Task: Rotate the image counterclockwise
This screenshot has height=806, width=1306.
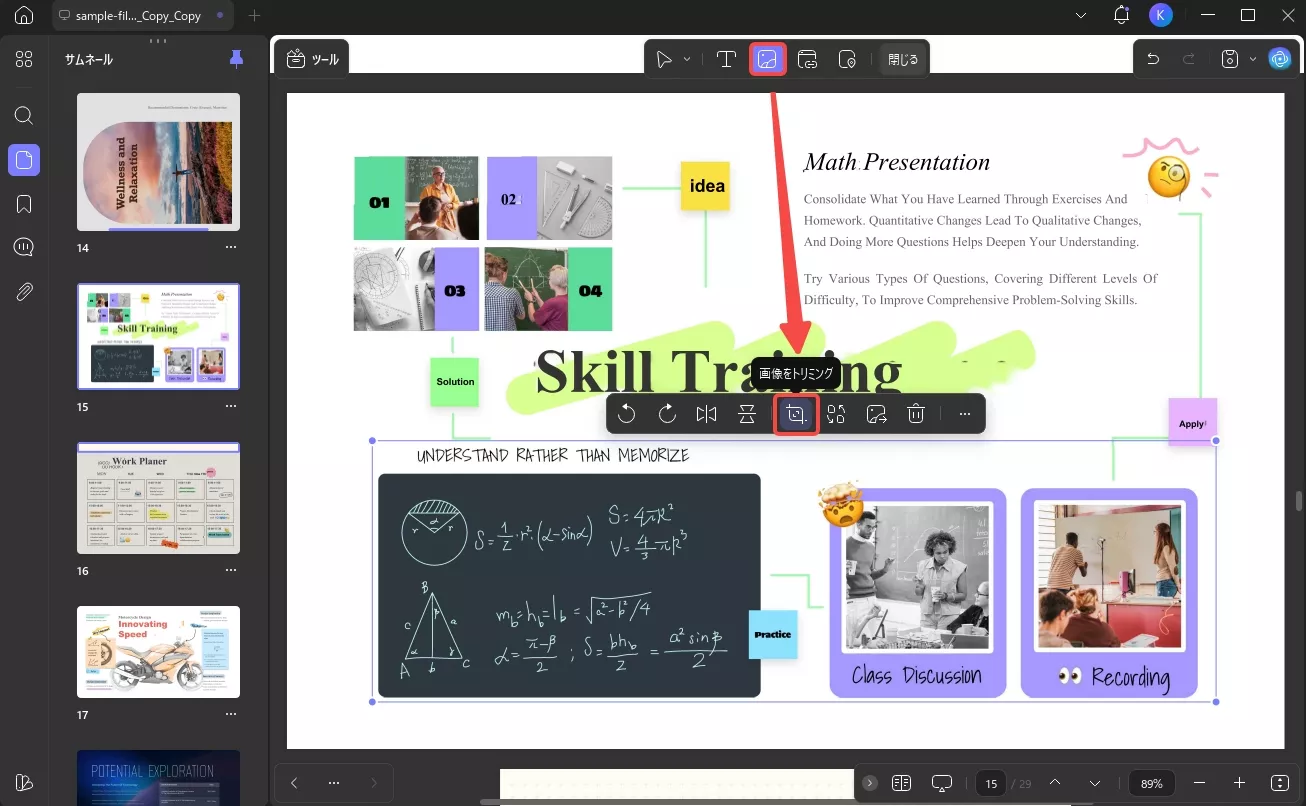Action: pyautogui.click(x=627, y=414)
